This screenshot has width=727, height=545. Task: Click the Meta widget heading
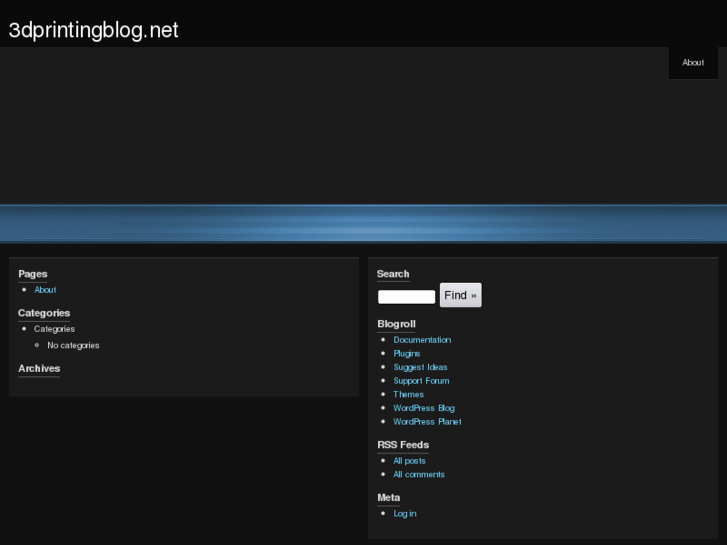(389, 498)
